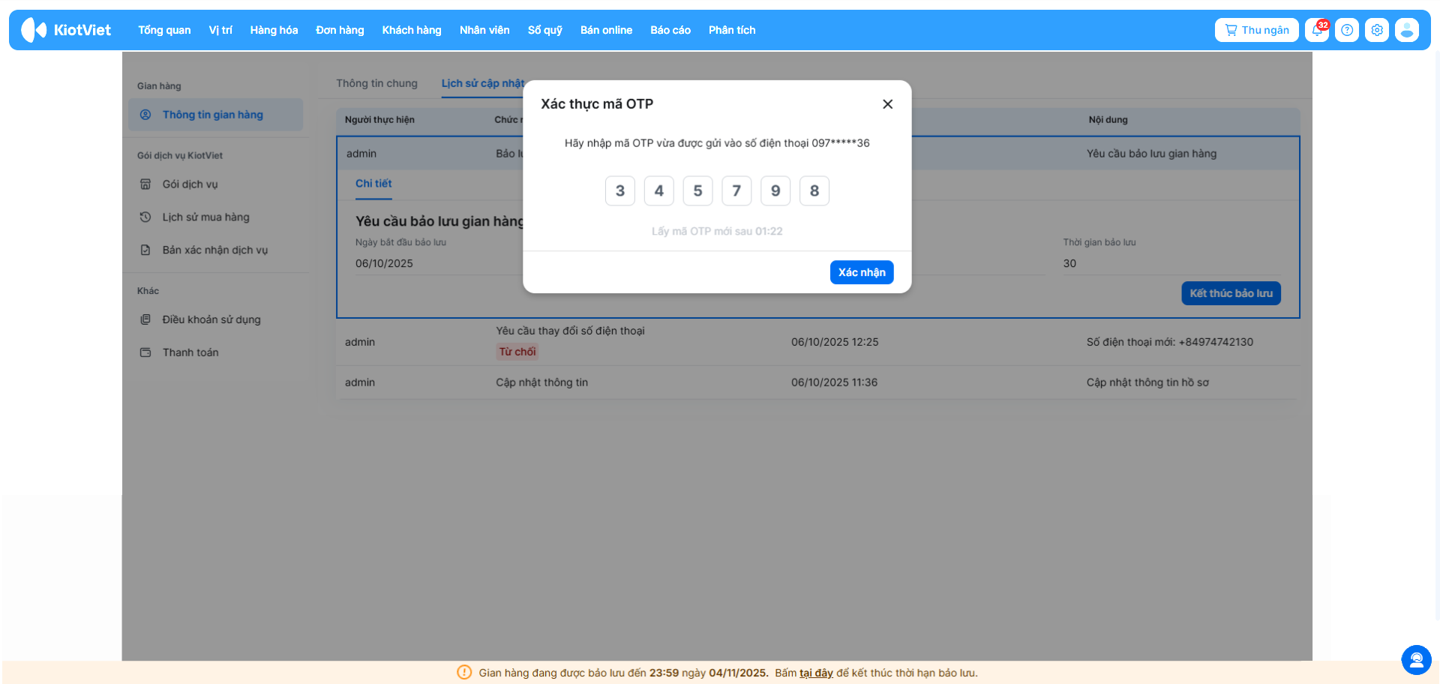Screen dimensions: 1440x684
Task: Open the user account avatar icon
Action: coord(1407,30)
